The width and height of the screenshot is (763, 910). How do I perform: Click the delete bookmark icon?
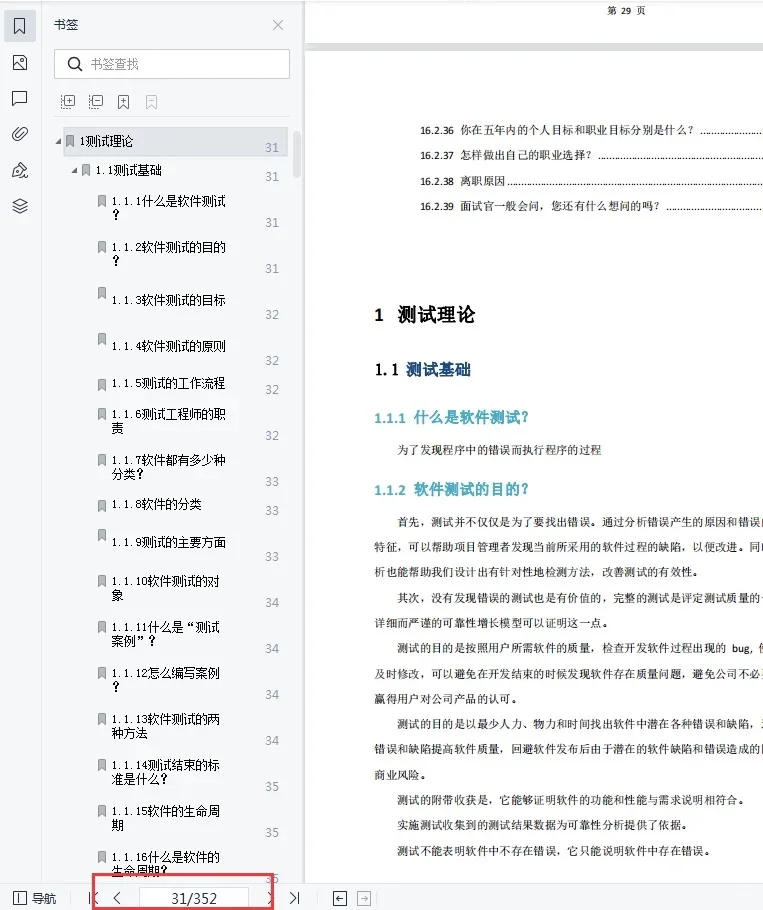coord(151,102)
